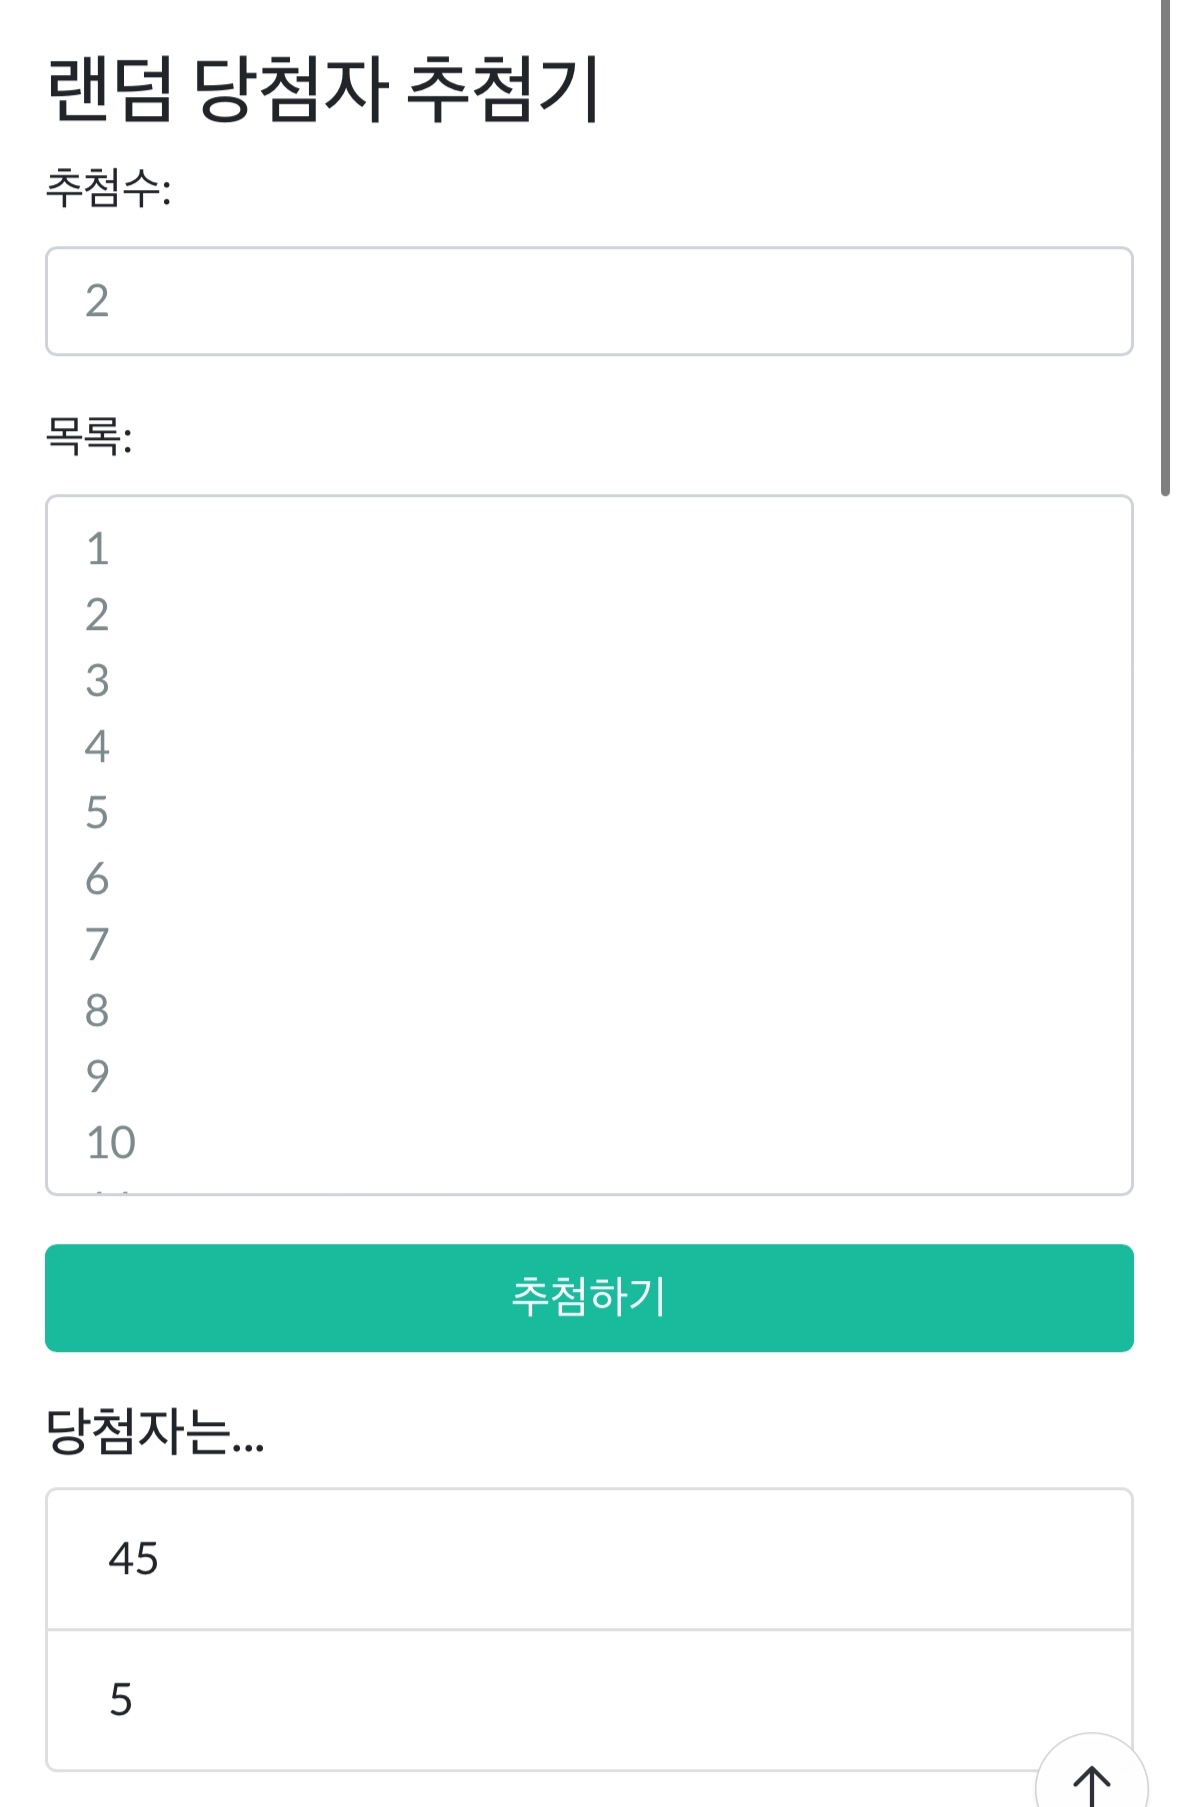Select line "5" in the 목록 textarea
The height and width of the screenshot is (1807, 1179).
pos(97,813)
